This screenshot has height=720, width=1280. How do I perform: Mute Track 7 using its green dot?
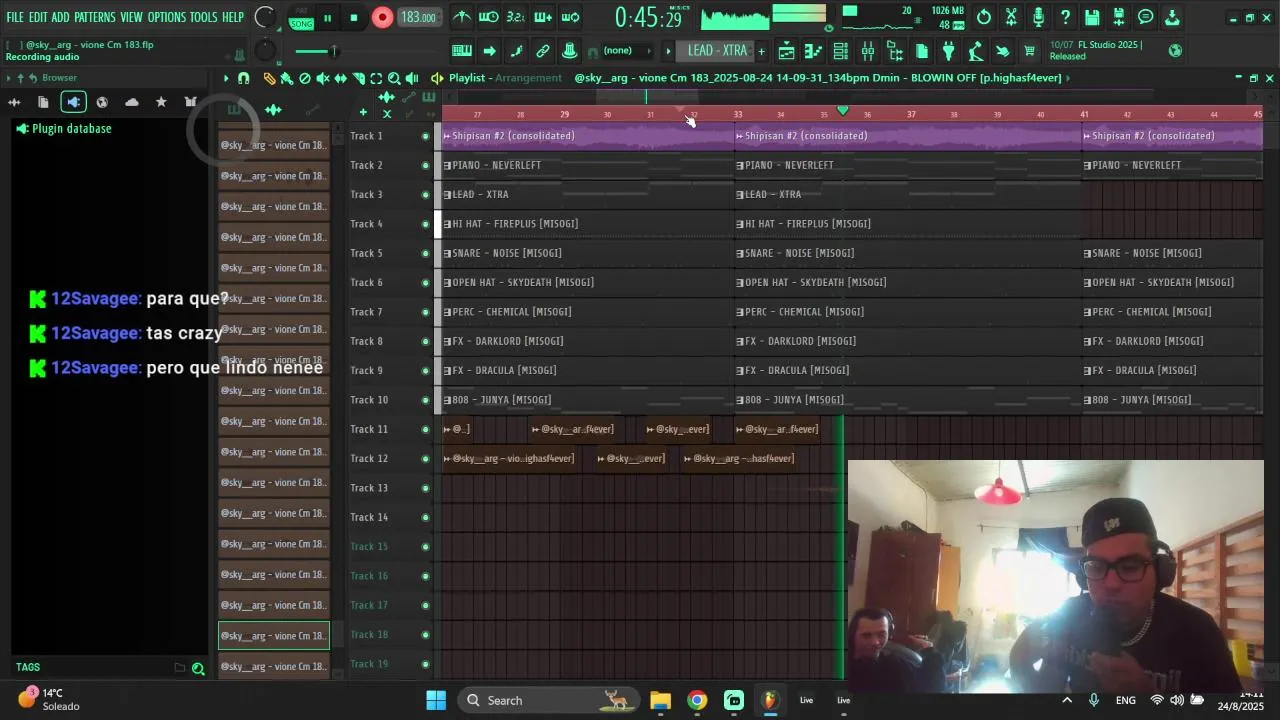[x=425, y=312]
